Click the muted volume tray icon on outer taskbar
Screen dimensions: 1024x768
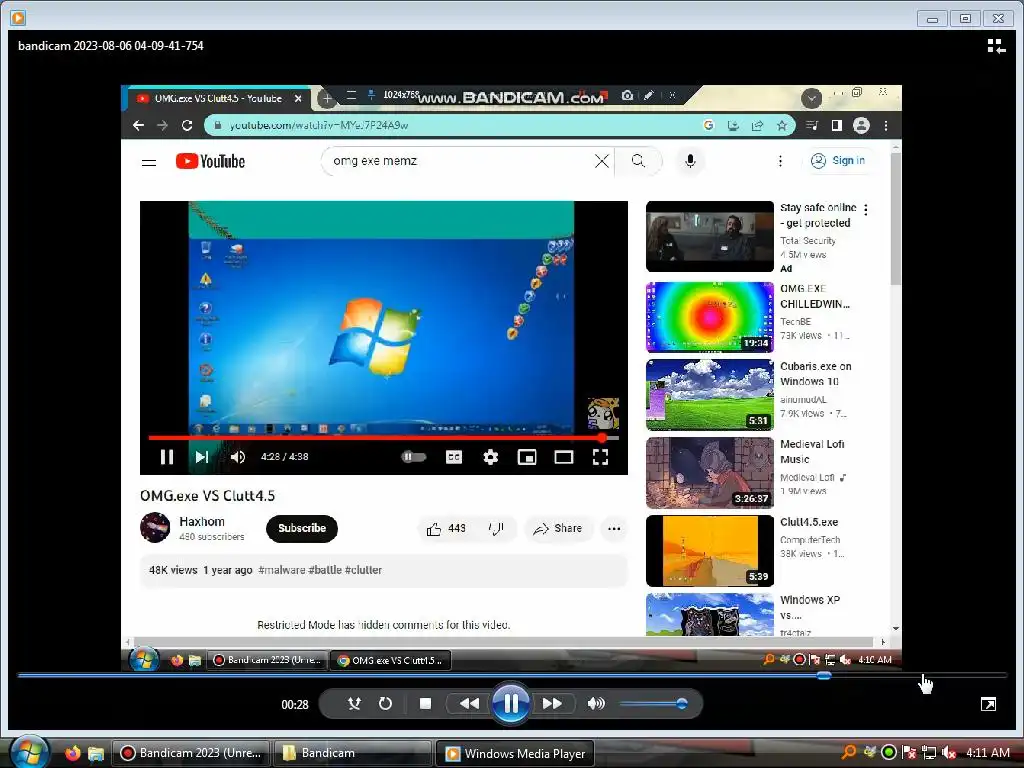pos(949,752)
